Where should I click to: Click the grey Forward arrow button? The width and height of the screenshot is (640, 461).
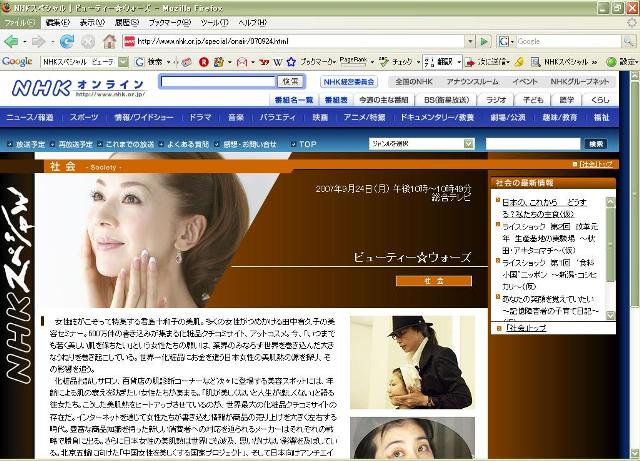tap(39, 41)
